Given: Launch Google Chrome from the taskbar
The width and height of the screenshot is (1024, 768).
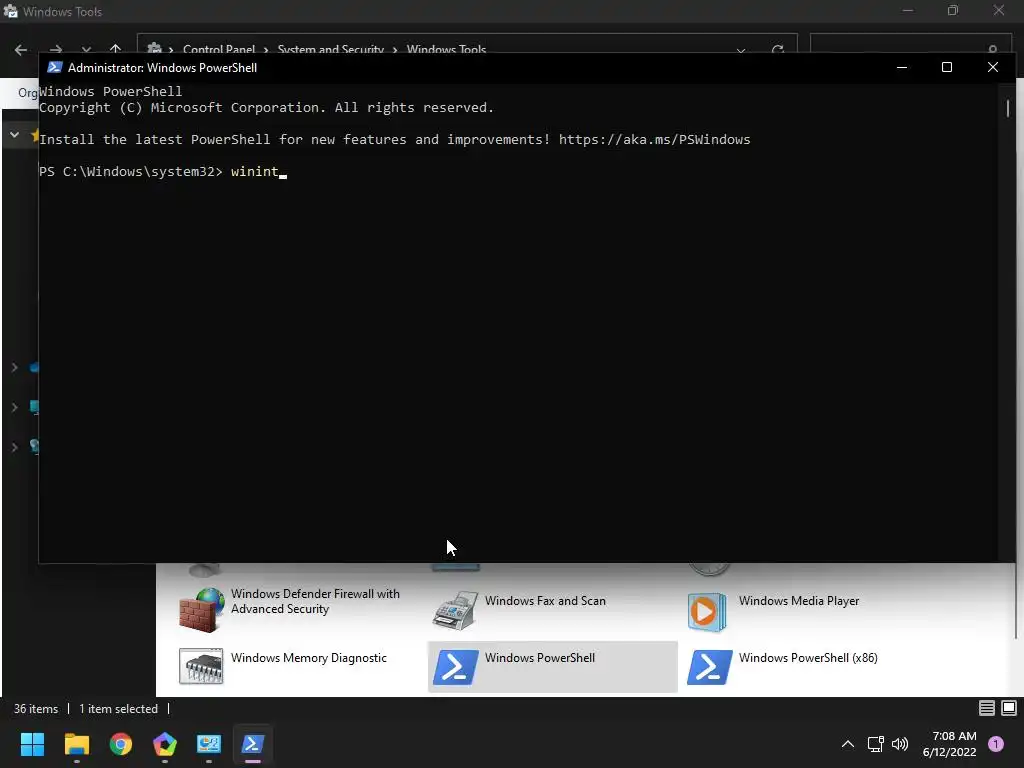Looking at the screenshot, I should click(x=121, y=744).
